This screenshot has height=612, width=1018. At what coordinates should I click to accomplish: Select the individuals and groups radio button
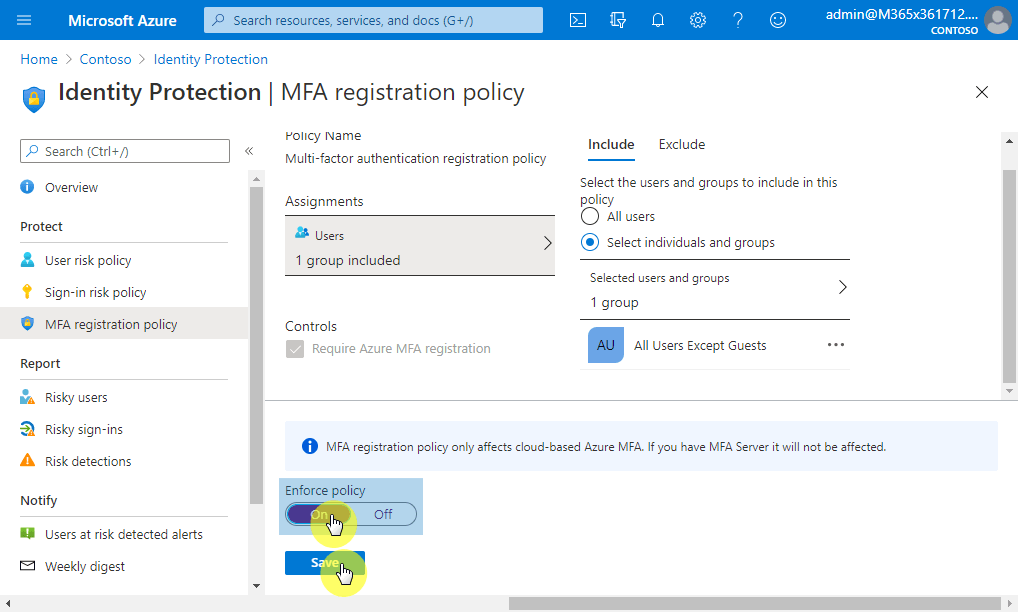pos(590,242)
